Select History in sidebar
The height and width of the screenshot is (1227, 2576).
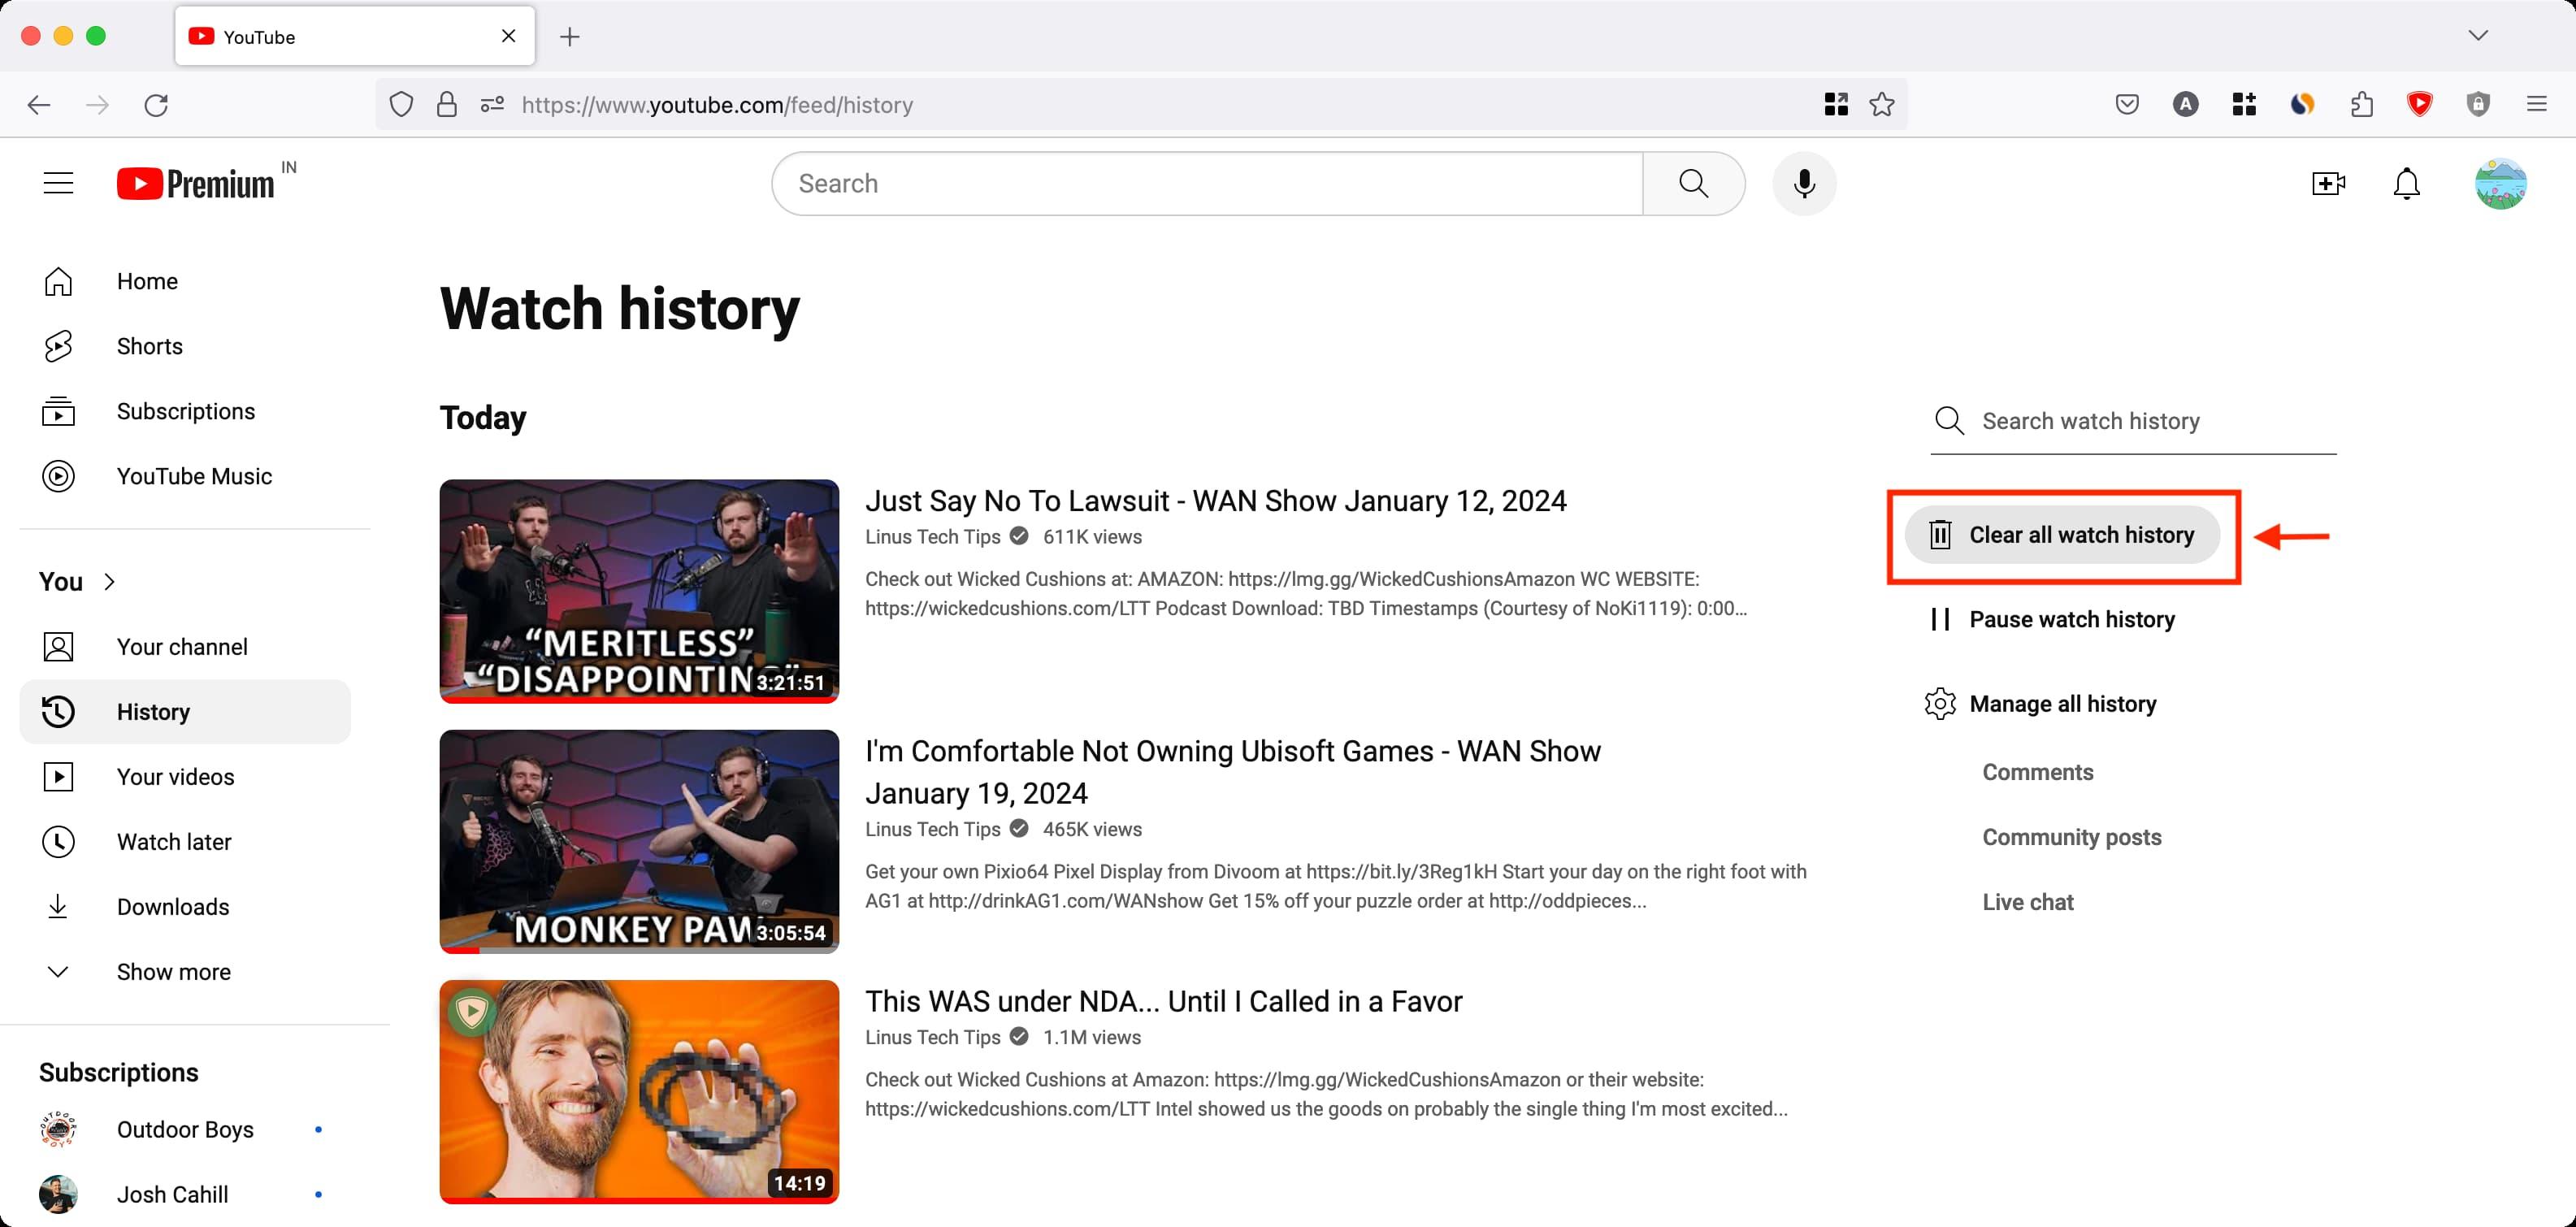(x=185, y=712)
